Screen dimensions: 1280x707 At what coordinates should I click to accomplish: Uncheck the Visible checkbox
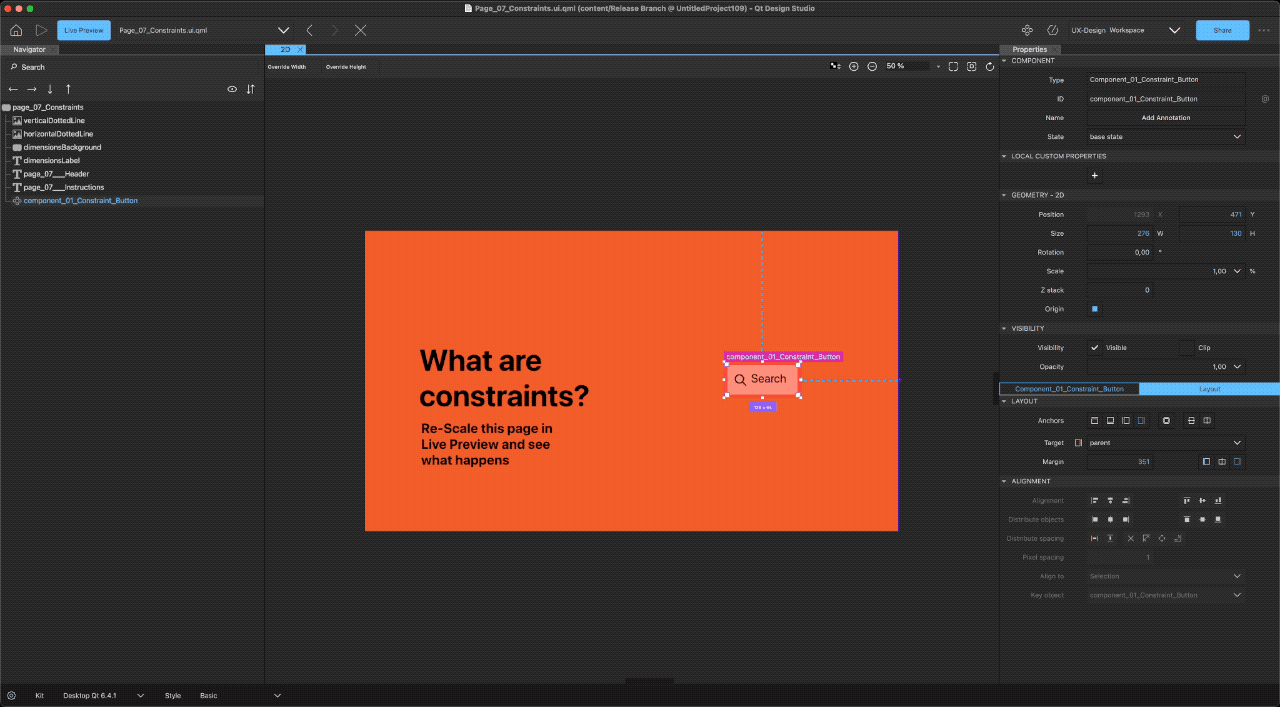pyautogui.click(x=1094, y=348)
